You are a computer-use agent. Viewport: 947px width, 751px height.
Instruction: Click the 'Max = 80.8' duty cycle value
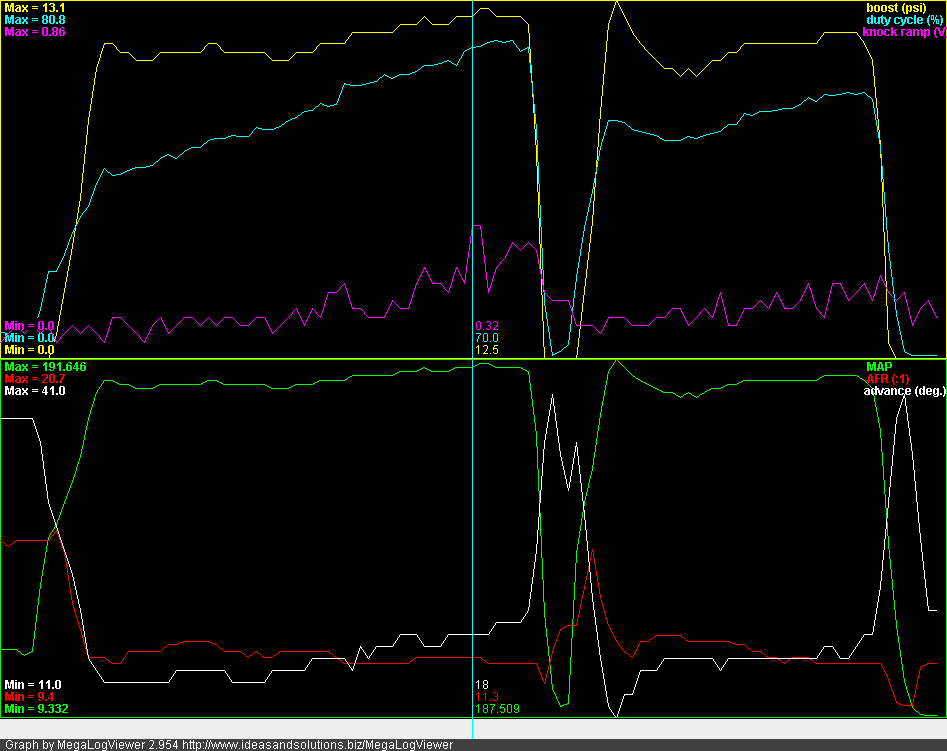[x=34, y=20]
